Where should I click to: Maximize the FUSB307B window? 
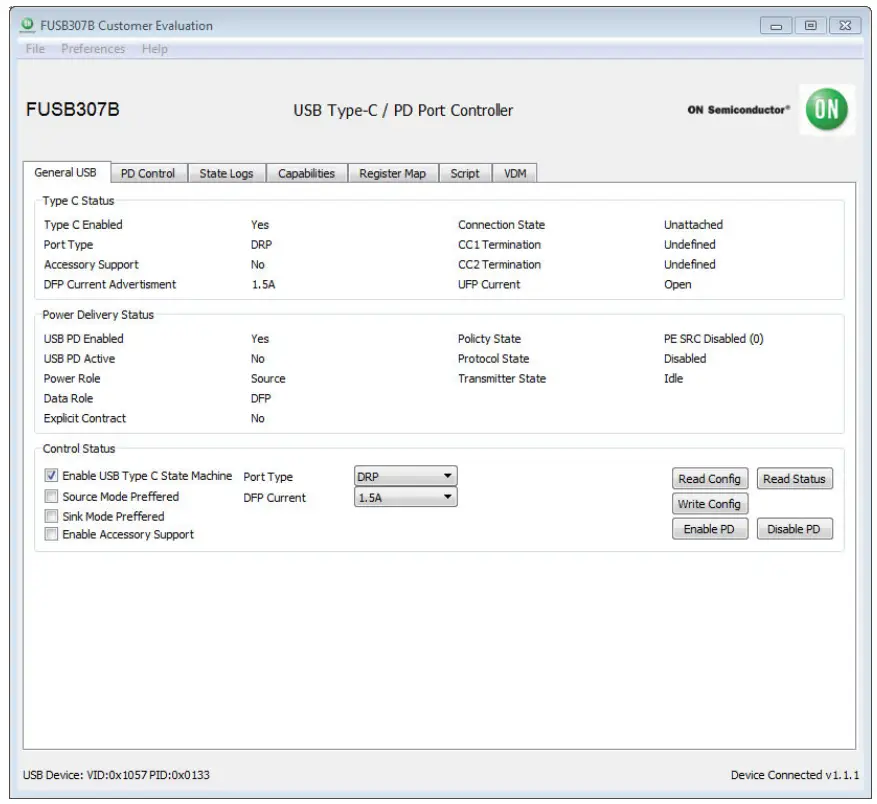point(810,26)
